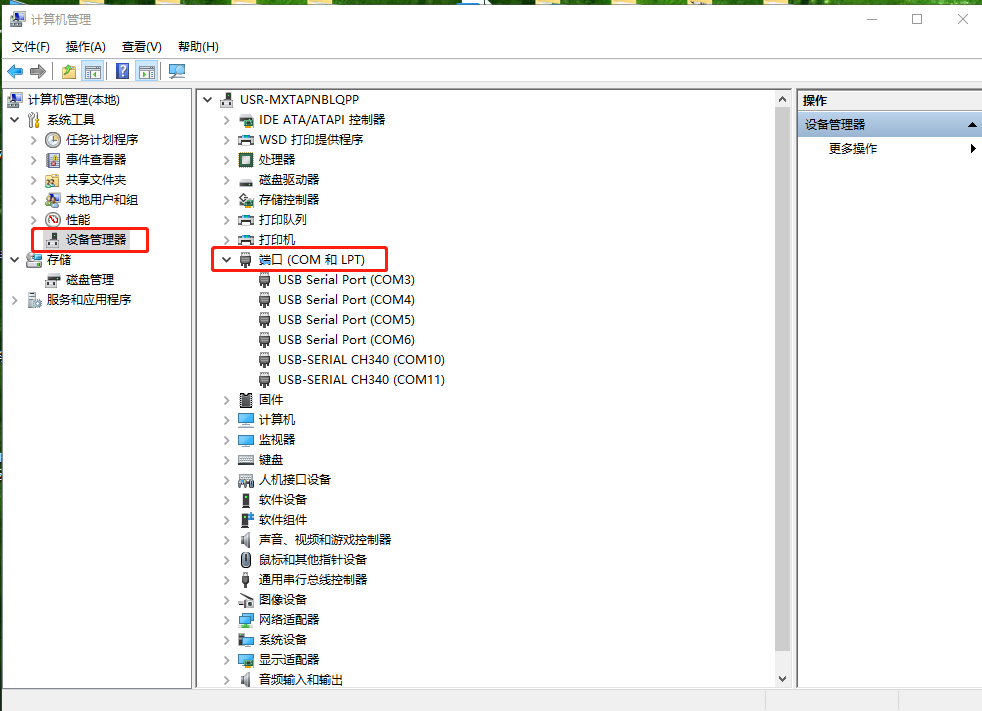
Task: Open the 查看(V) menu
Action: (142, 47)
